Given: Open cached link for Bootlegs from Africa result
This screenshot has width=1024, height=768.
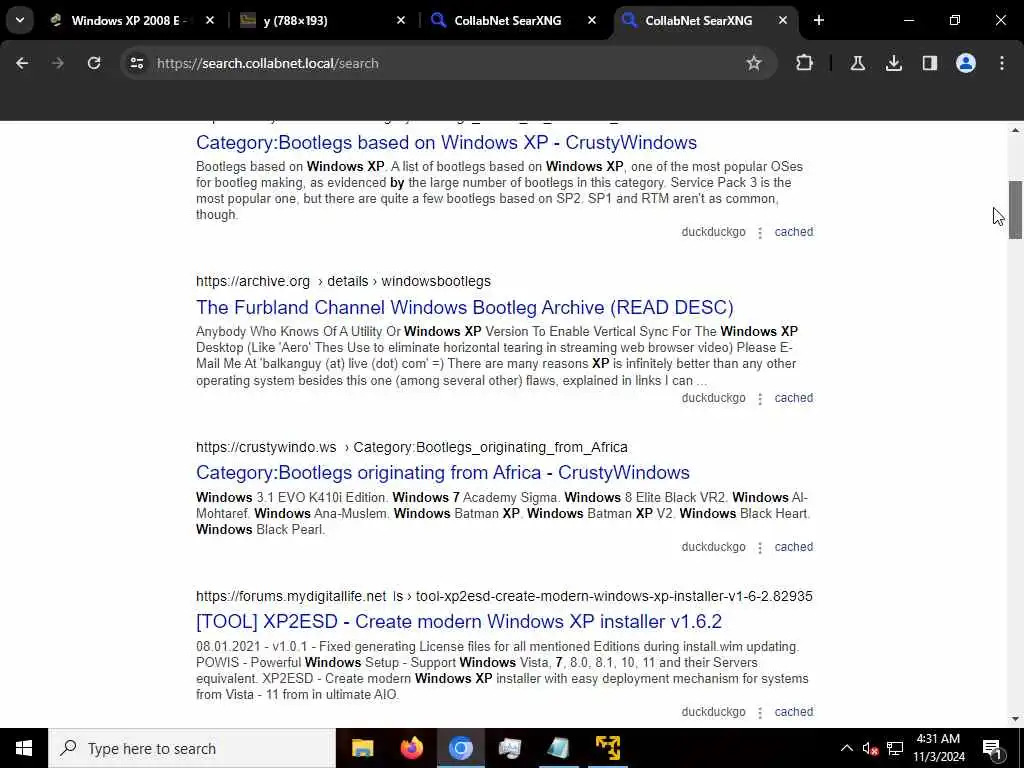Looking at the screenshot, I should click(x=793, y=547).
